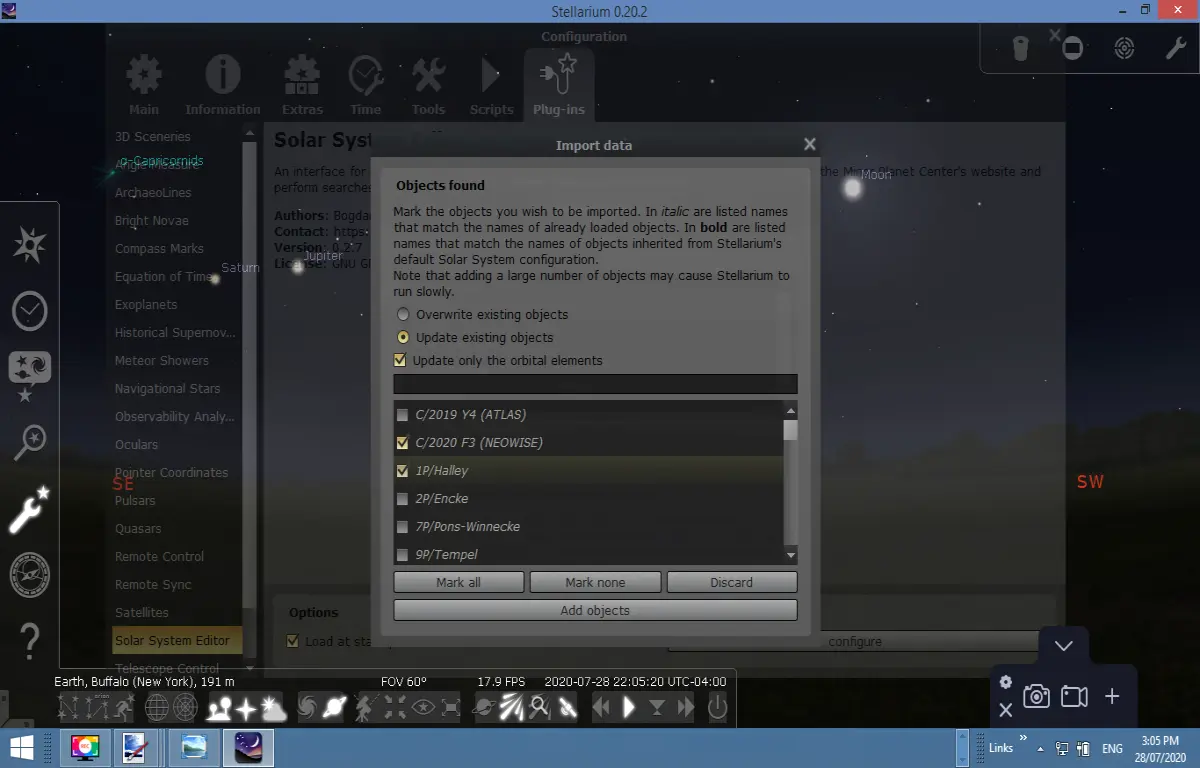Toggle the Telrad sight icon
The width and height of the screenshot is (1200, 768).
(1125, 48)
